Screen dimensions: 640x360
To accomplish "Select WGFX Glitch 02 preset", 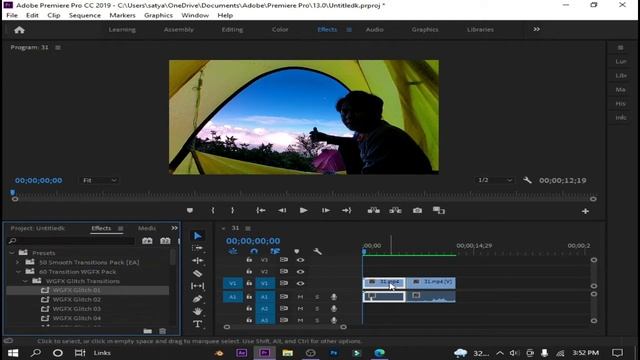I will click(x=77, y=300).
